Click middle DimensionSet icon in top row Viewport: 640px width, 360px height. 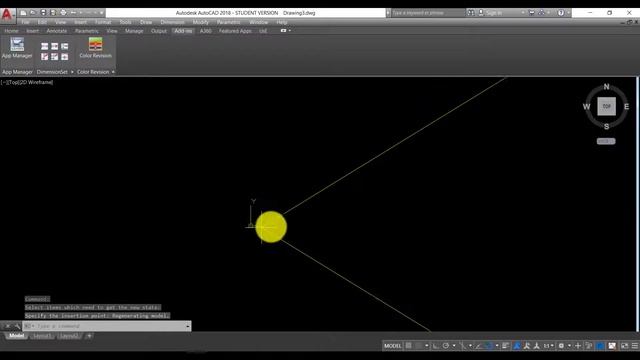point(55,46)
